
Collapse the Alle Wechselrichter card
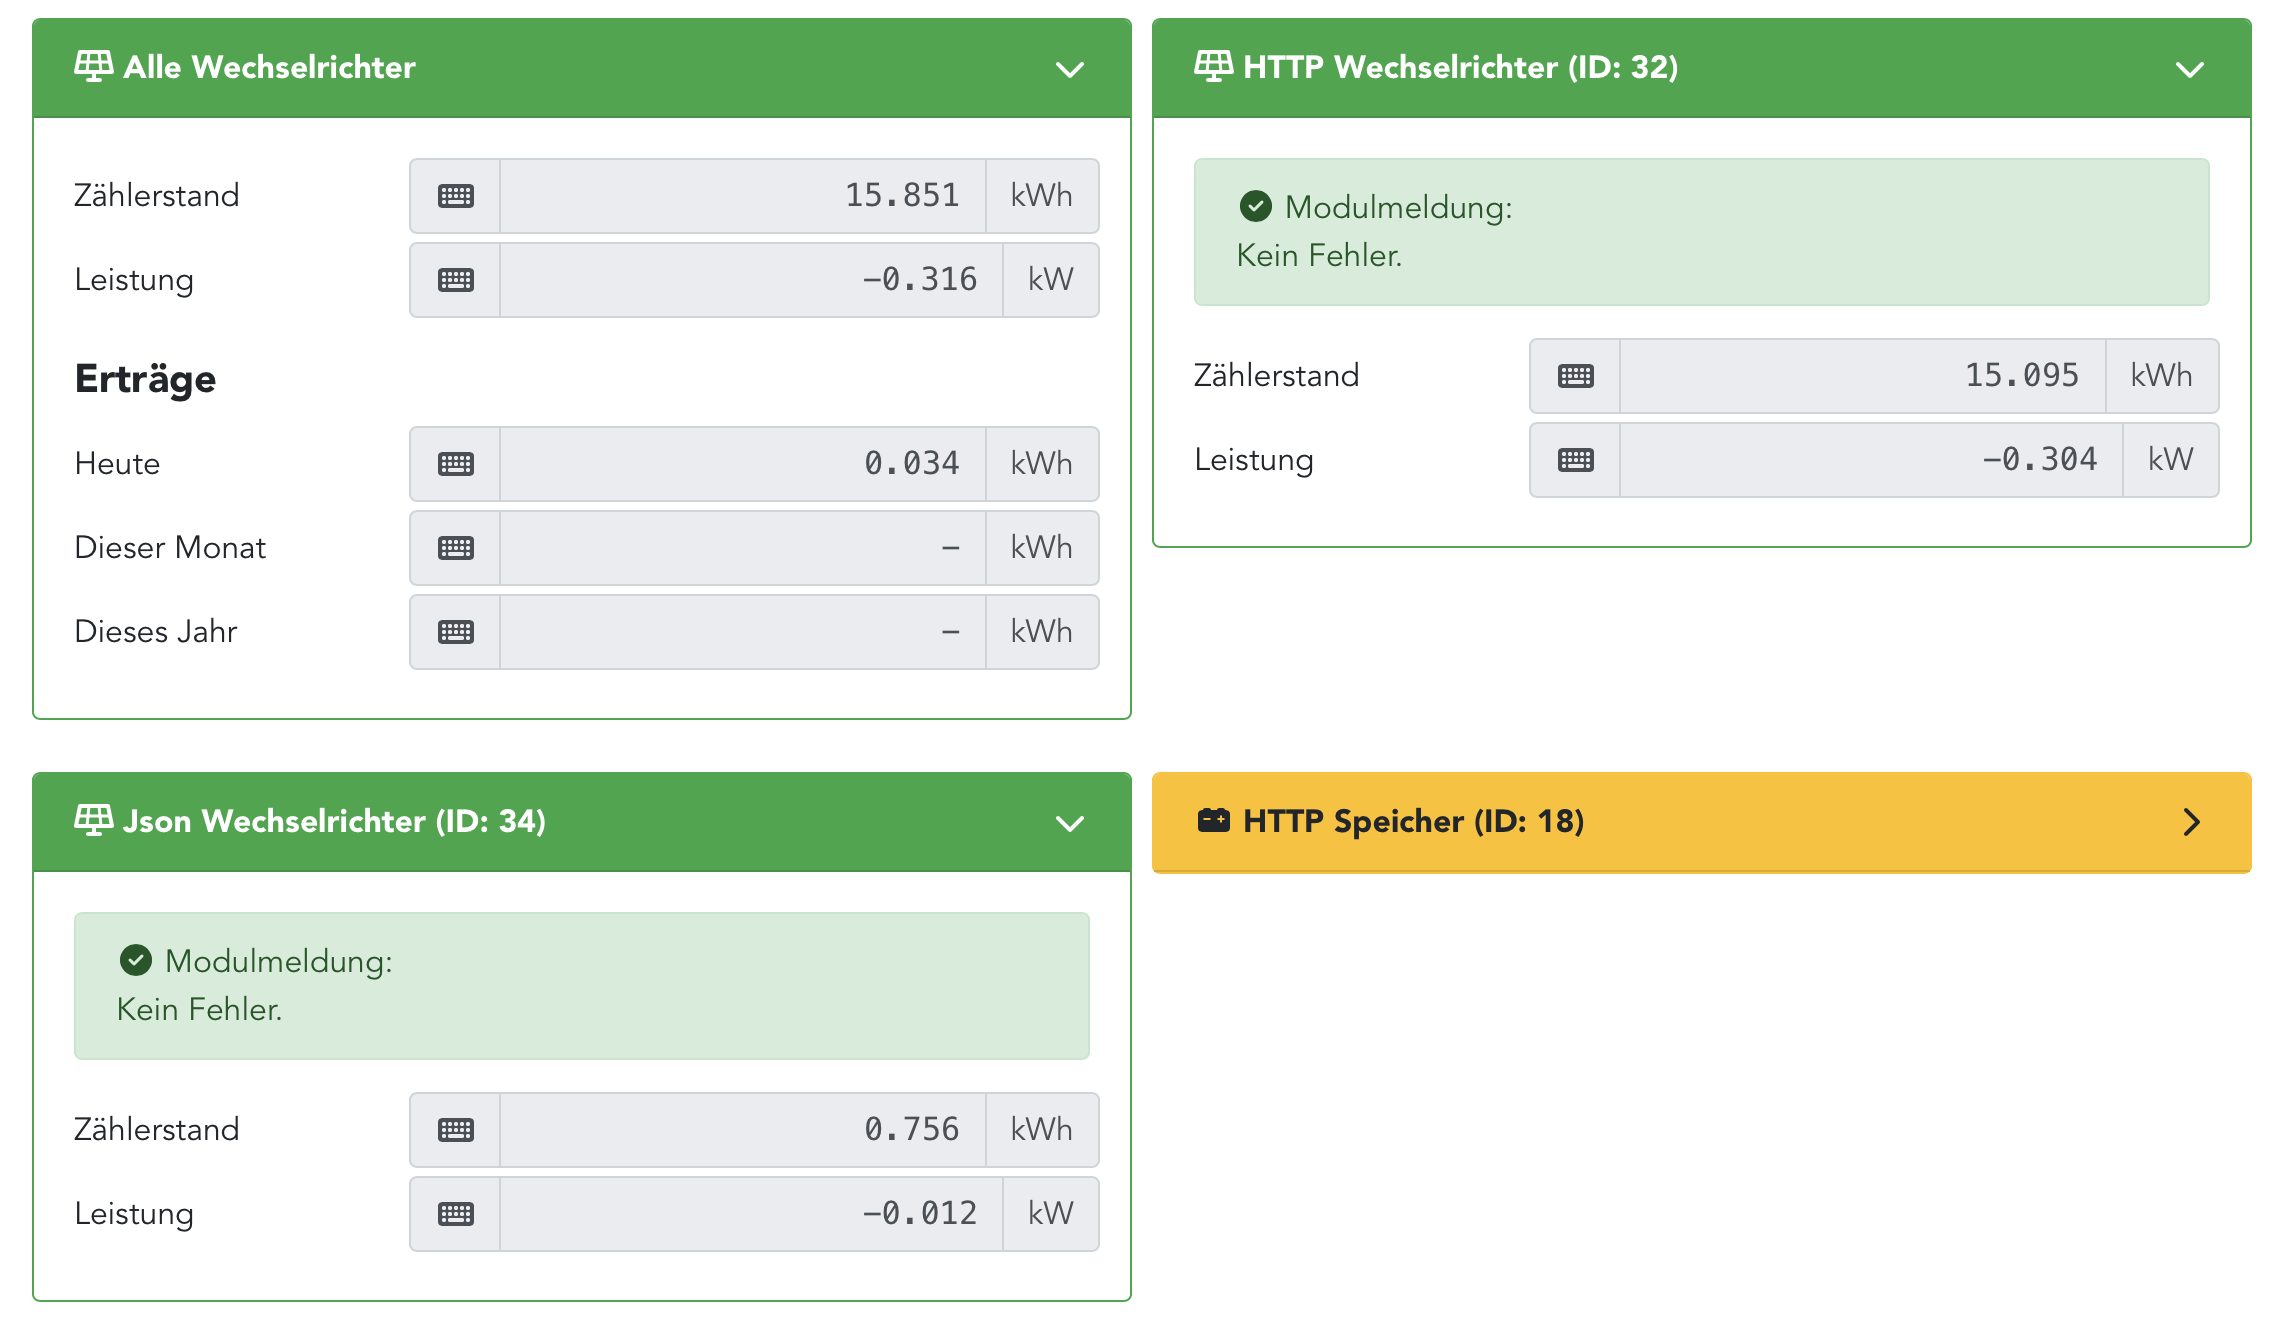1070,69
